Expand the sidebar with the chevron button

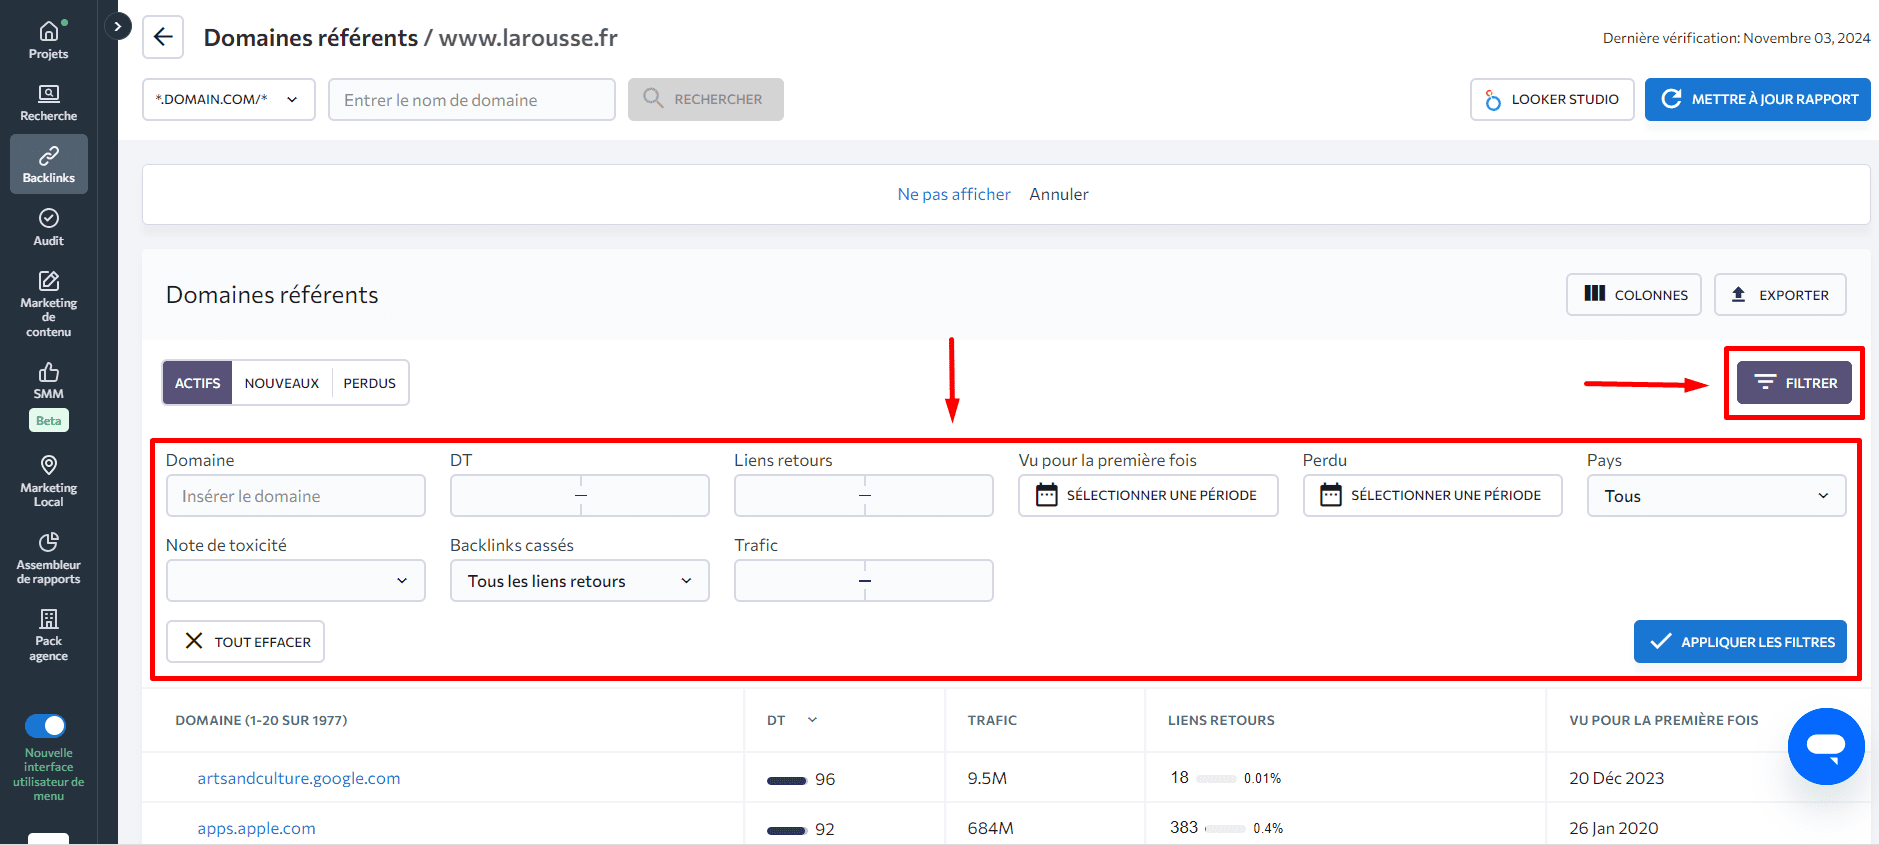coord(118,26)
